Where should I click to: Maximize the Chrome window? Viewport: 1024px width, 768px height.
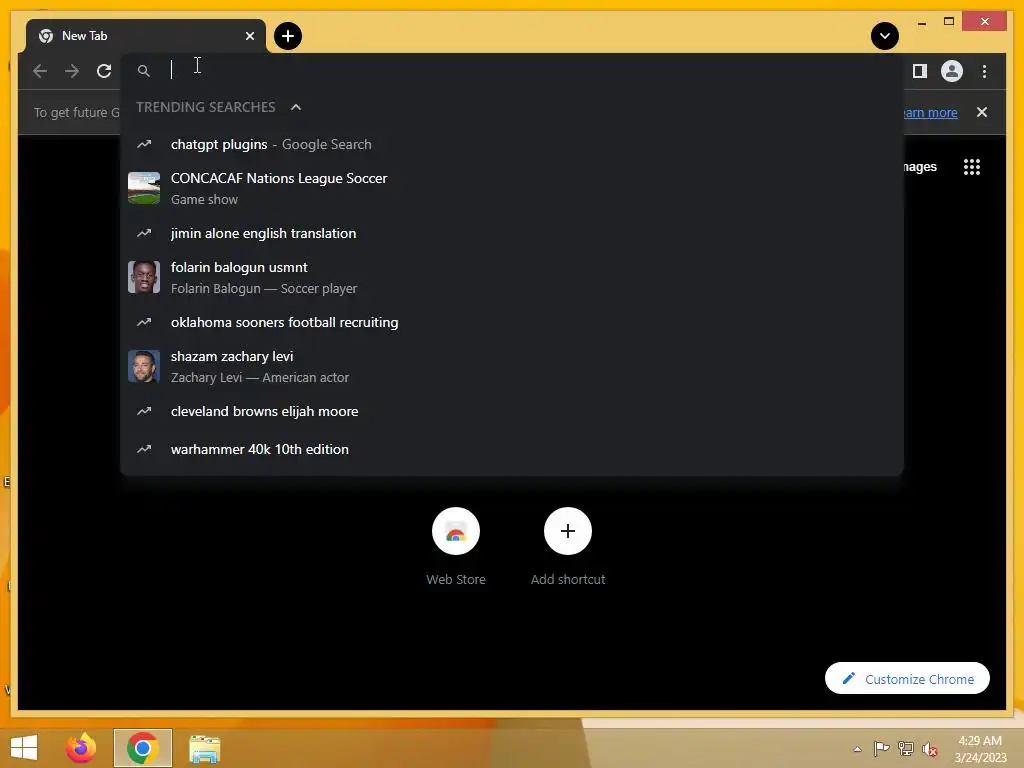949,22
